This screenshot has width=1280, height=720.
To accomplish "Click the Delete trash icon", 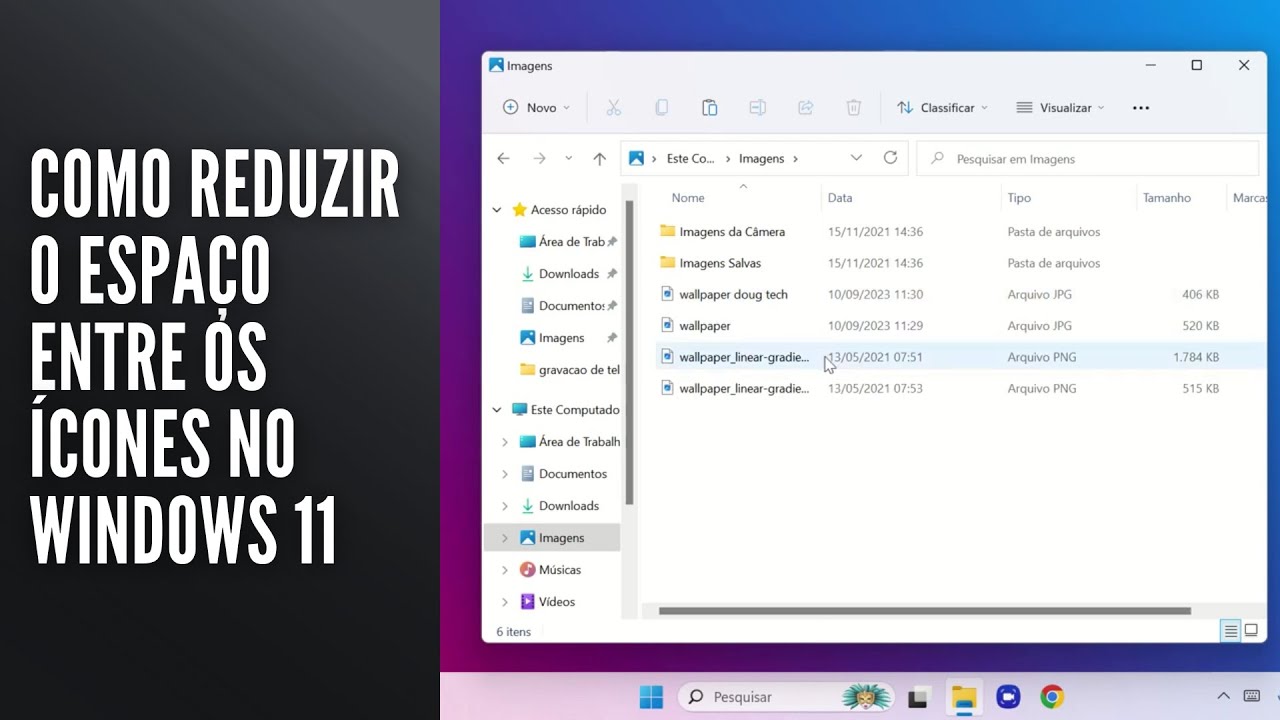I will coord(853,107).
